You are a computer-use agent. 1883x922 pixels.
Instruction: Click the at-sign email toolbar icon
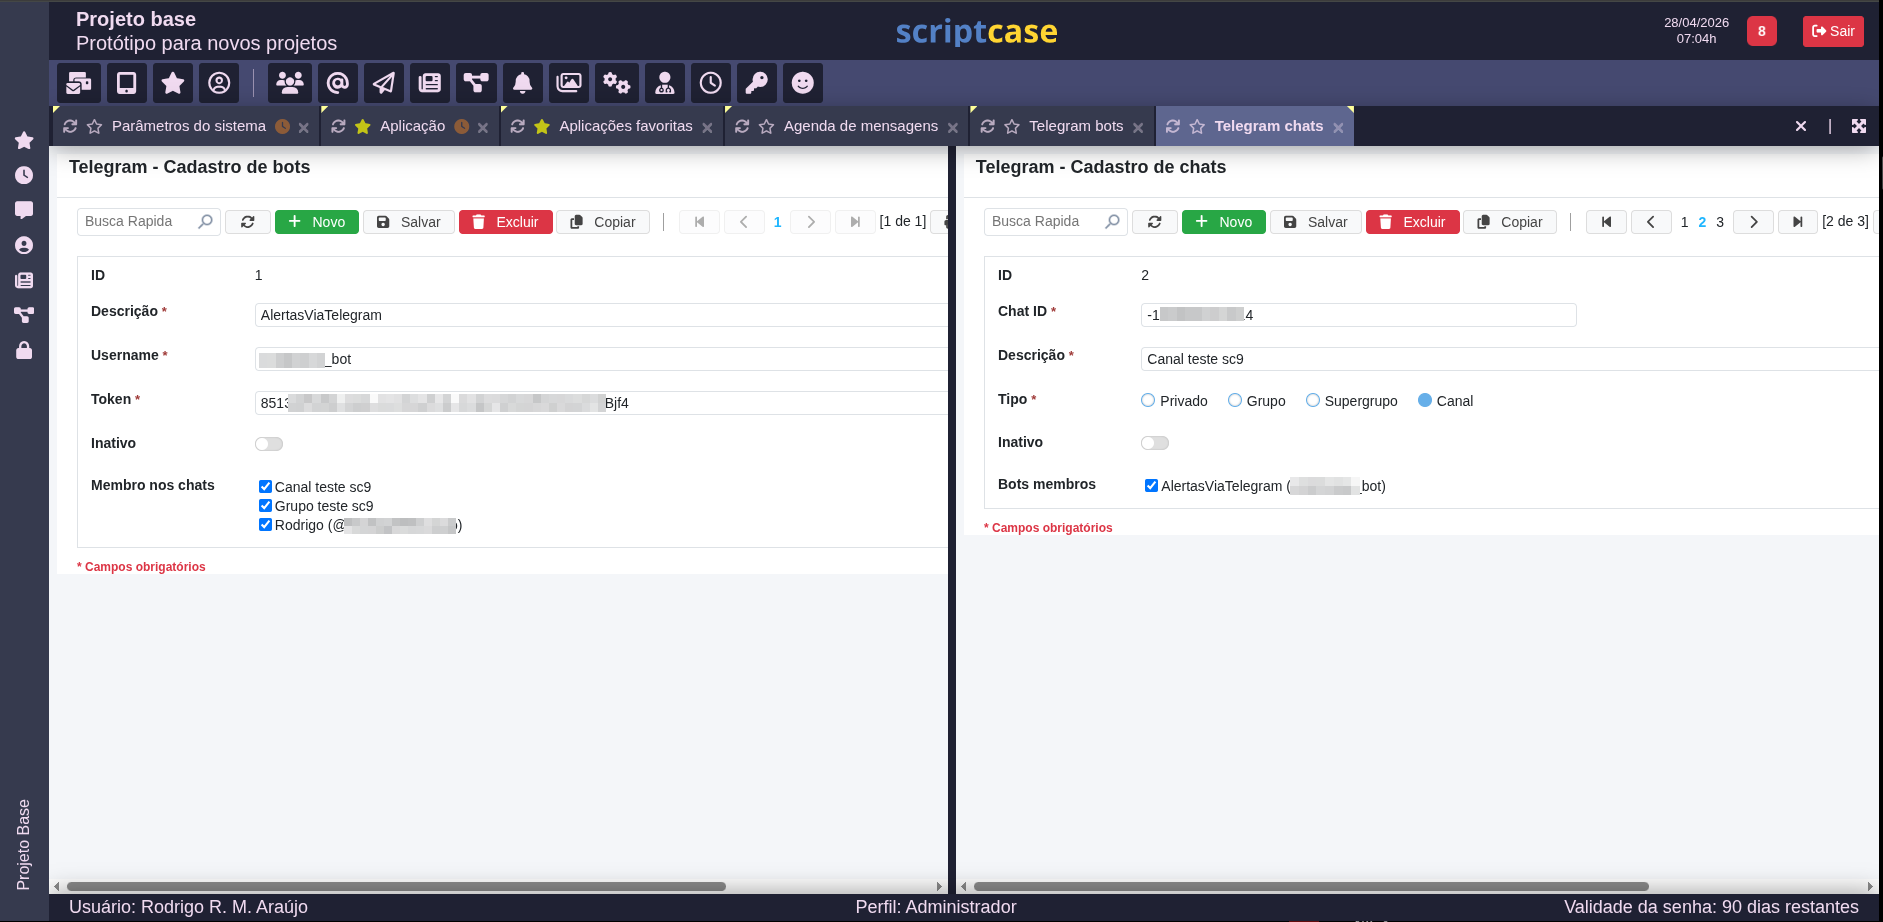(x=338, y=83)
